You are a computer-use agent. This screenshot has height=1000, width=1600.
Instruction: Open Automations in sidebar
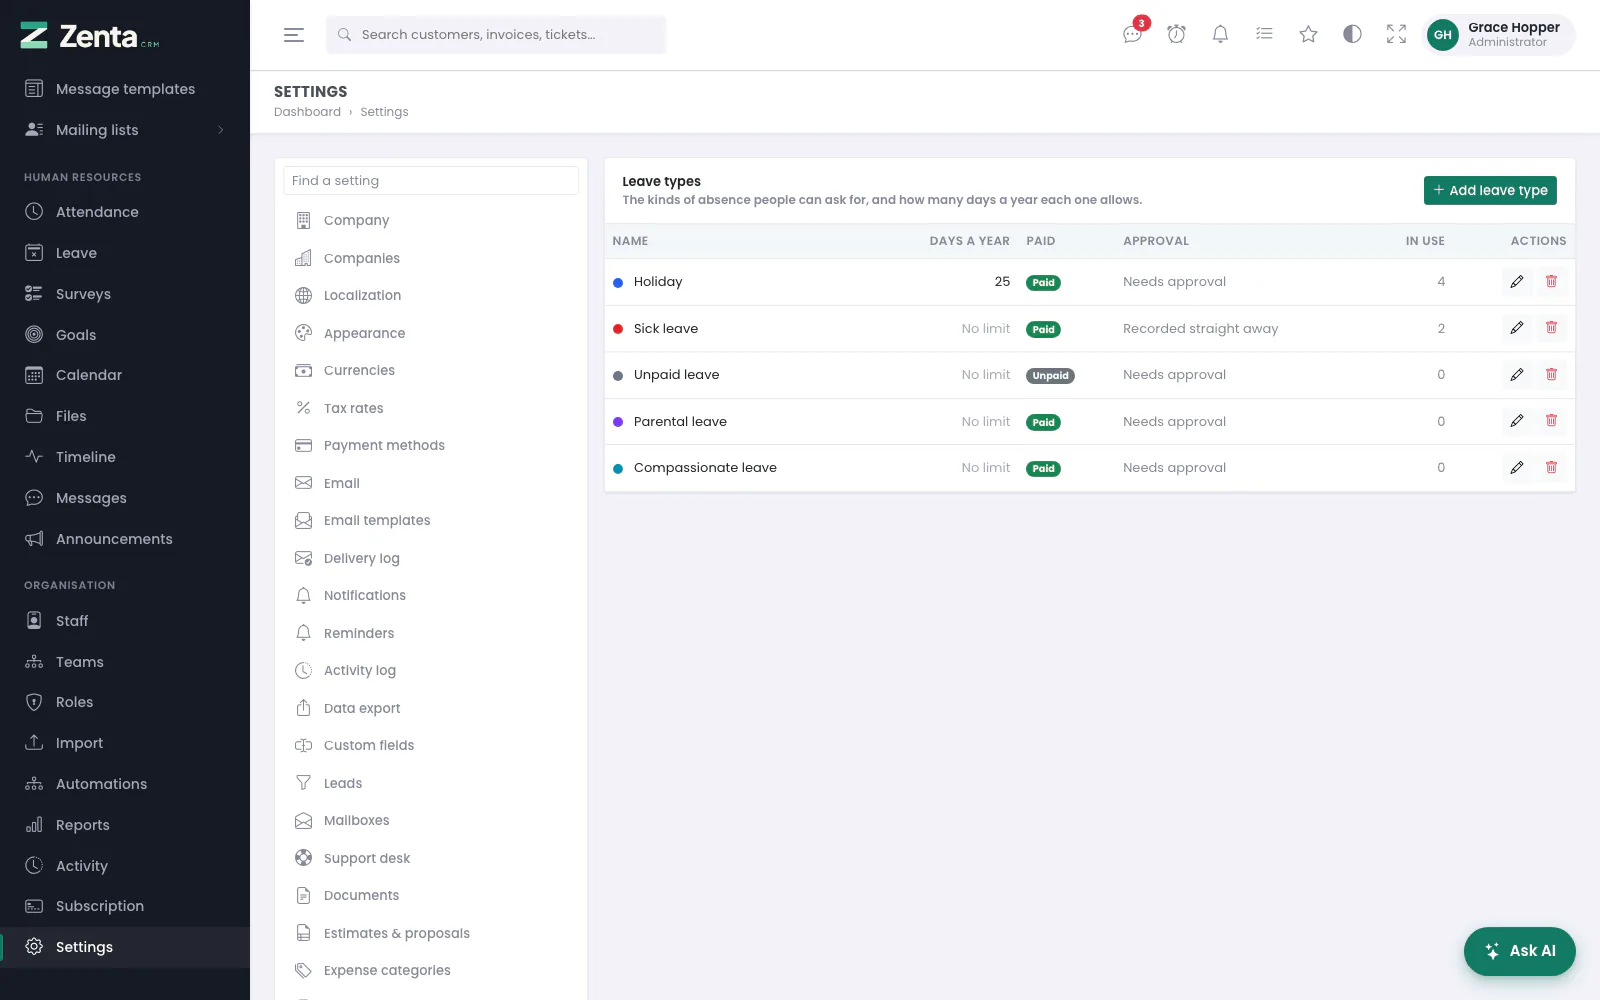tap(125, 784)
